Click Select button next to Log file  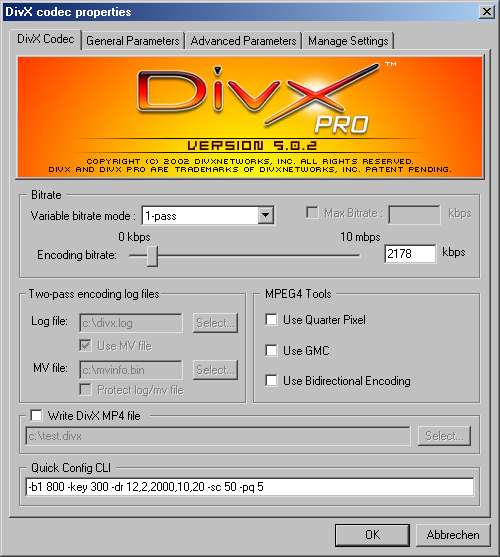click(x=215, y=323)
